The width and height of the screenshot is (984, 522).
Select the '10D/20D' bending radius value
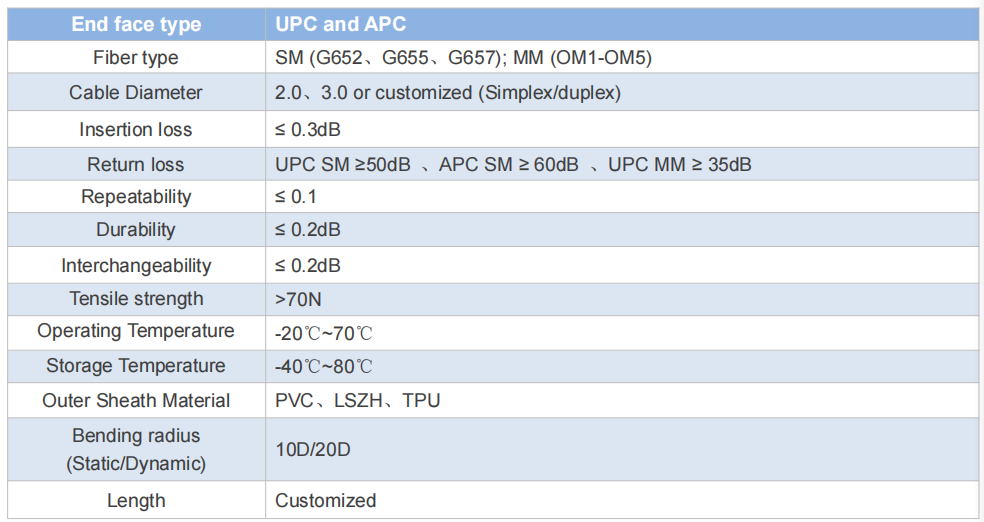(313, 450)
